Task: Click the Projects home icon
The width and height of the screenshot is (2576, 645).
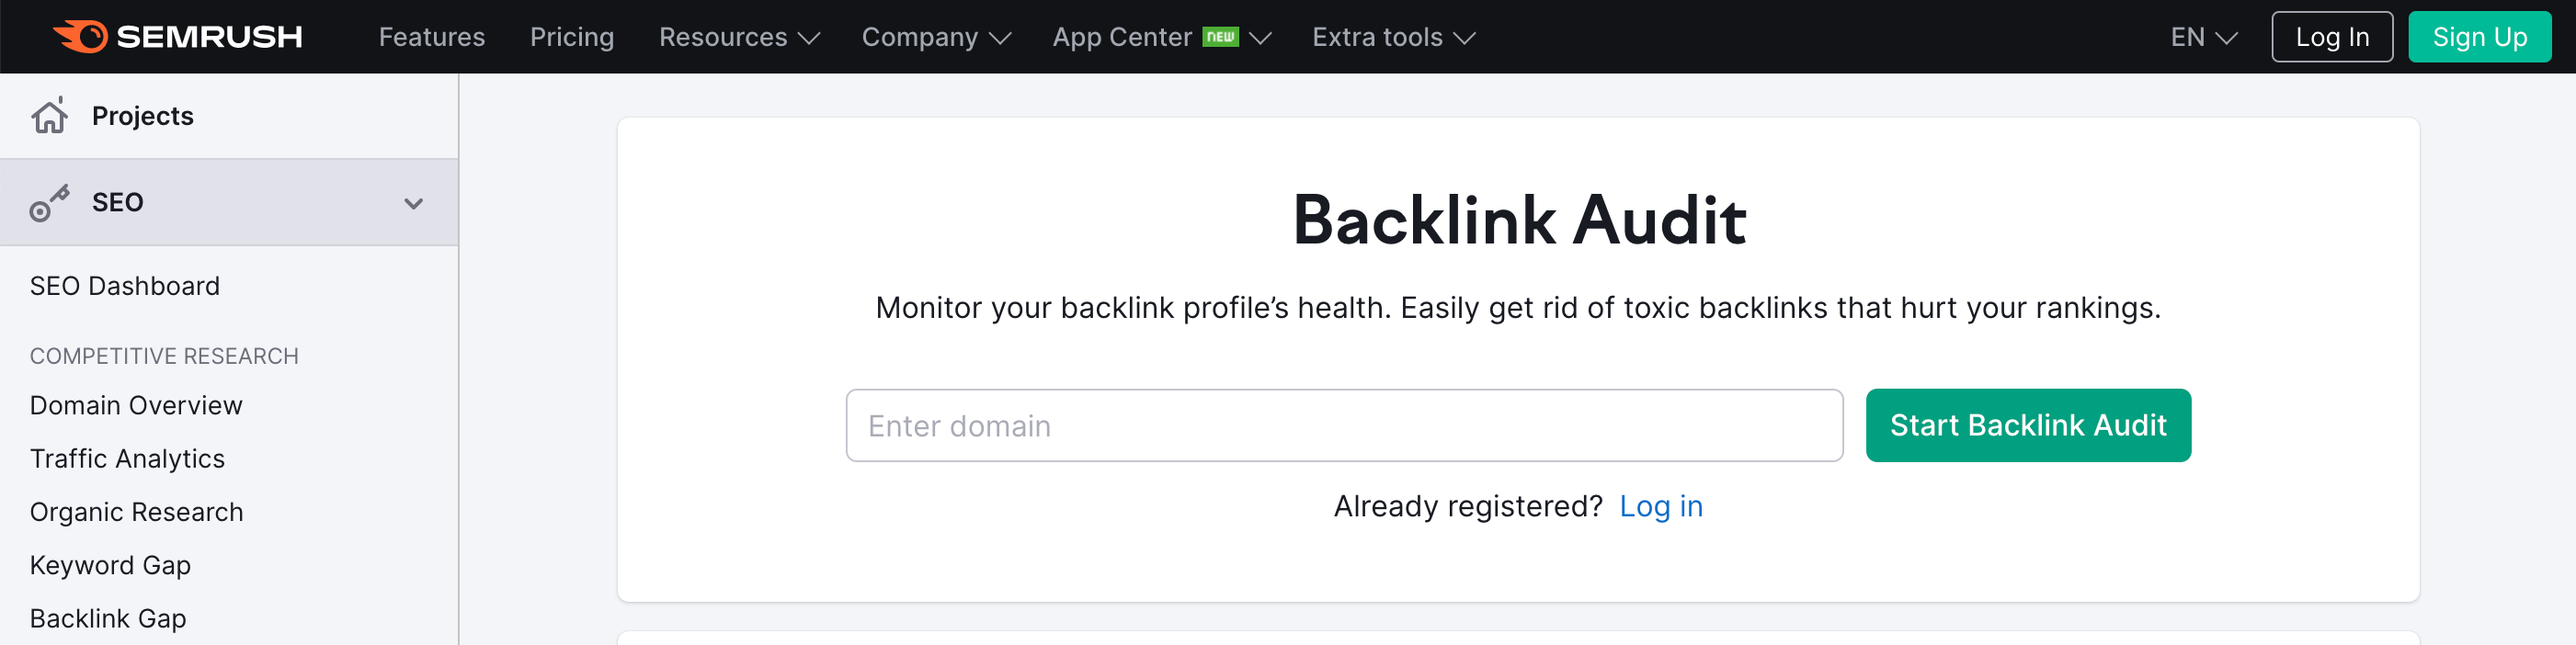Action: coord(49,115)
